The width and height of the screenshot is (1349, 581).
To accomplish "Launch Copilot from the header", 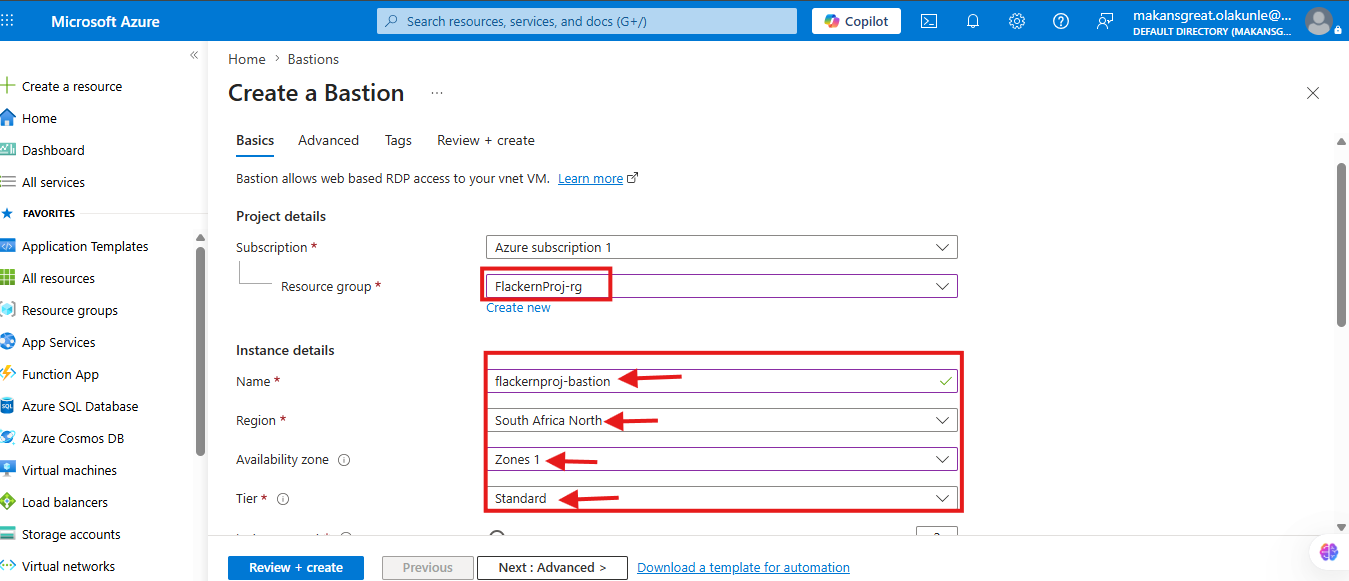I will point(856,21).
